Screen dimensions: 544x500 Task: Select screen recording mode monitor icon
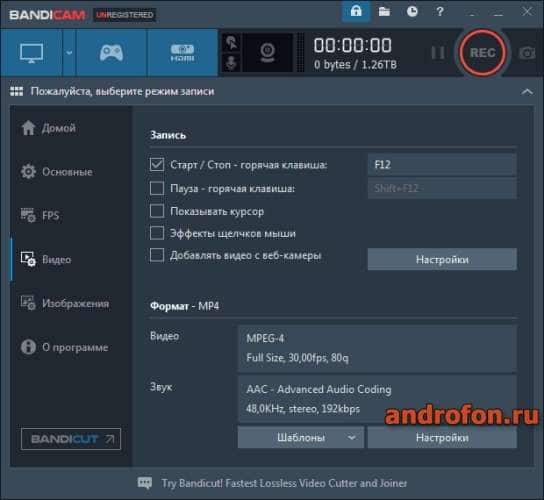(32, 53)
